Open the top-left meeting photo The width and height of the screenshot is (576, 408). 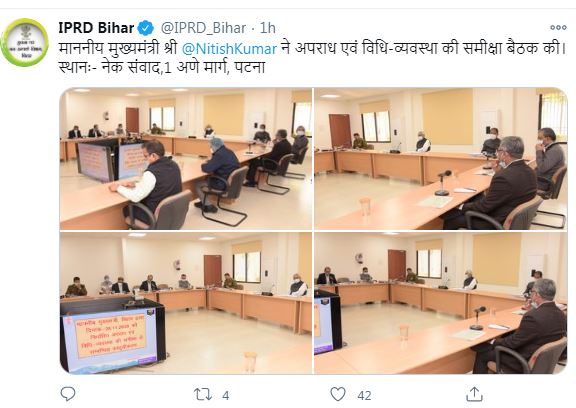click(x=186, y=159)
